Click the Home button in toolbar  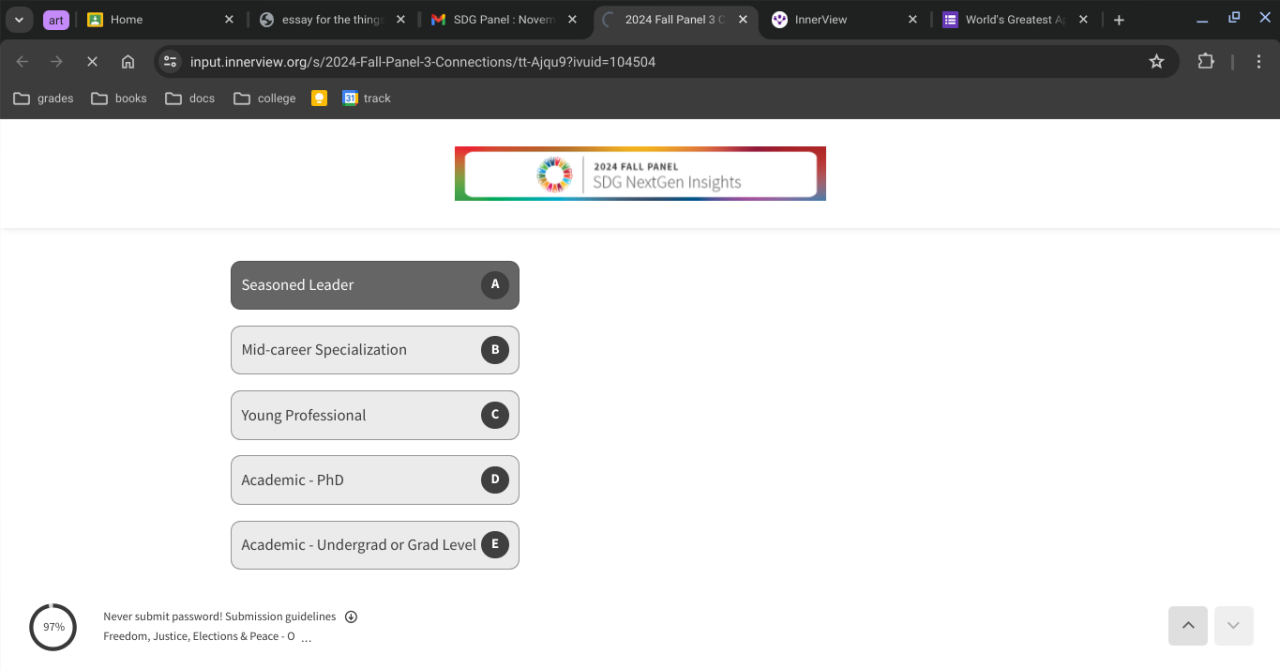tap(128, 62)
